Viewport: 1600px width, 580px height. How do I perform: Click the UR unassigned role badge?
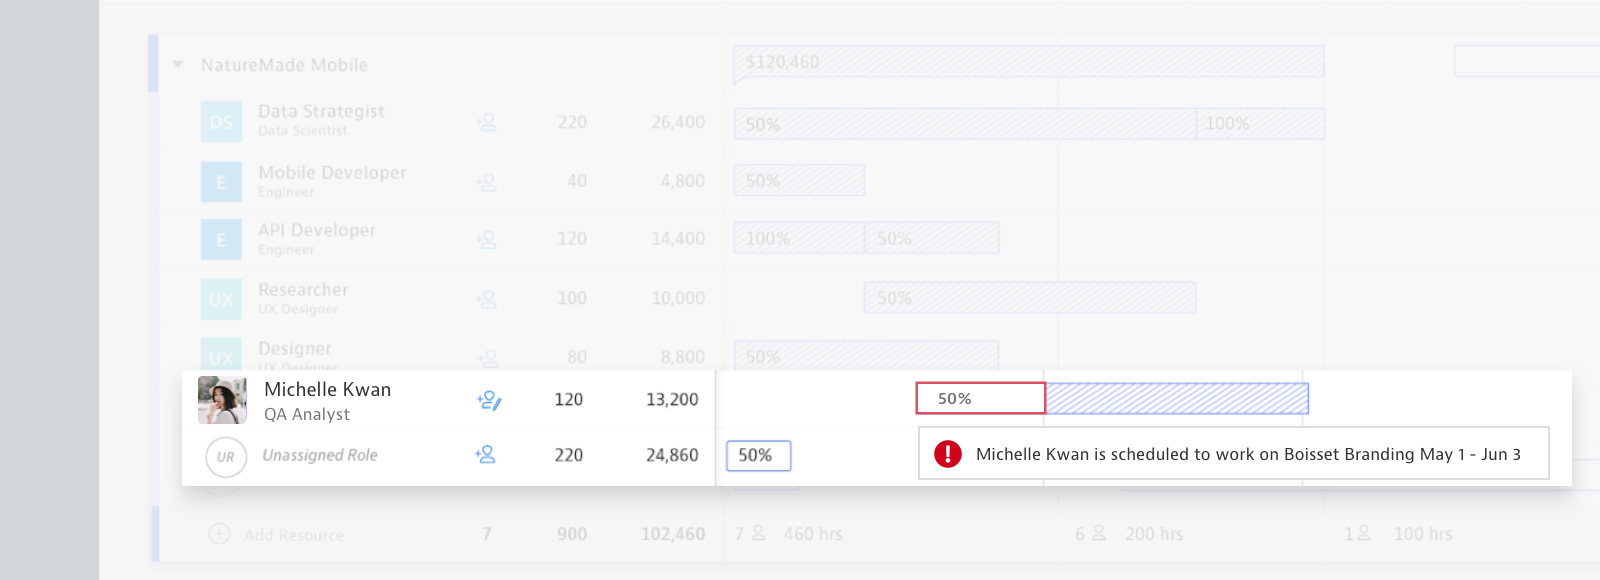coord(226,457)
